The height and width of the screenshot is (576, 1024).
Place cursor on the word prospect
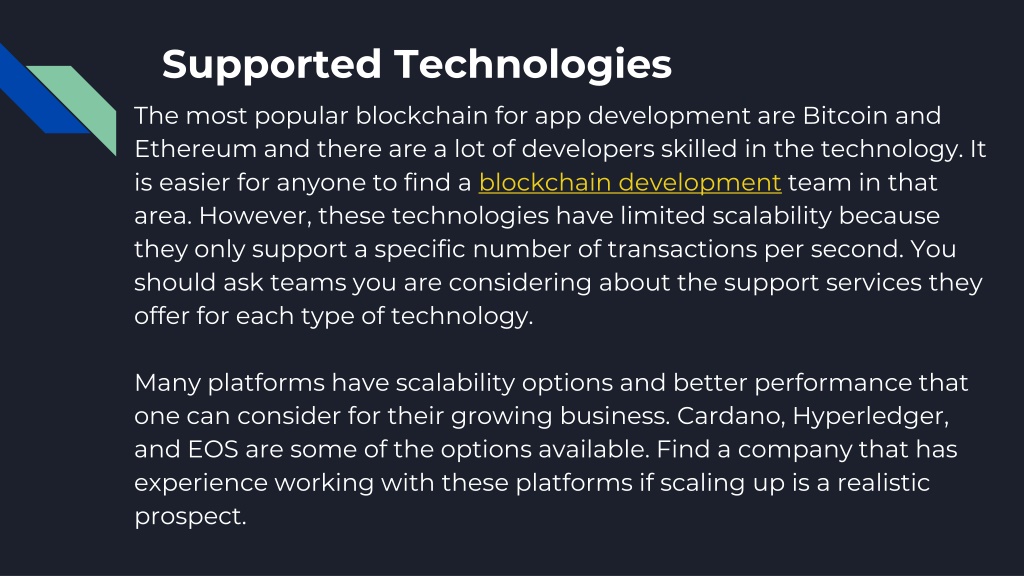click(190, 517)
